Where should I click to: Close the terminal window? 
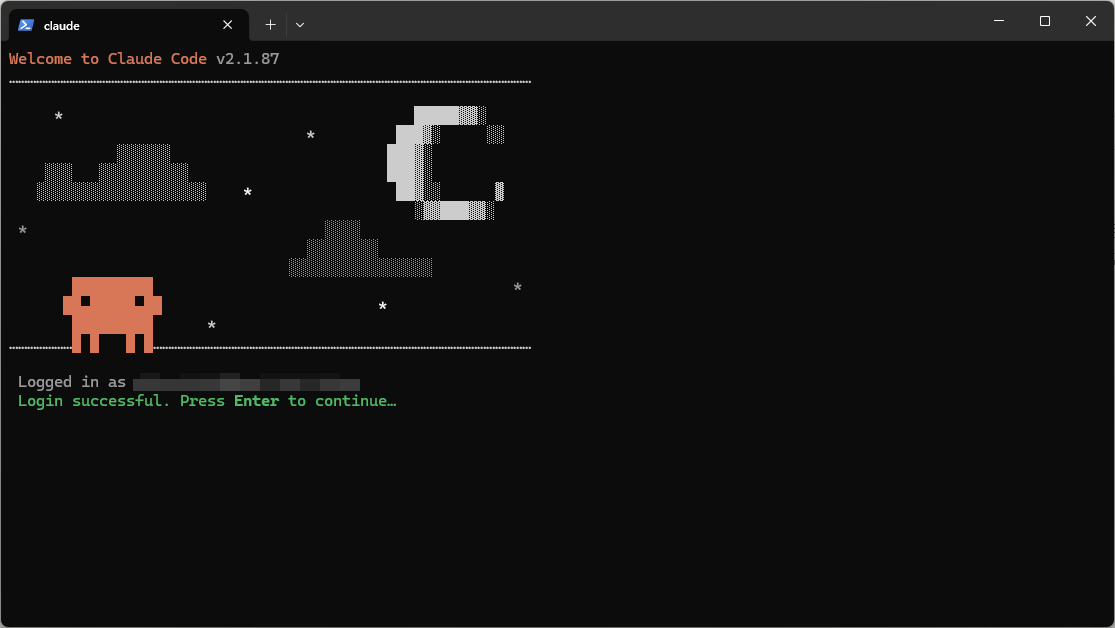click(x=1091, y=21)
